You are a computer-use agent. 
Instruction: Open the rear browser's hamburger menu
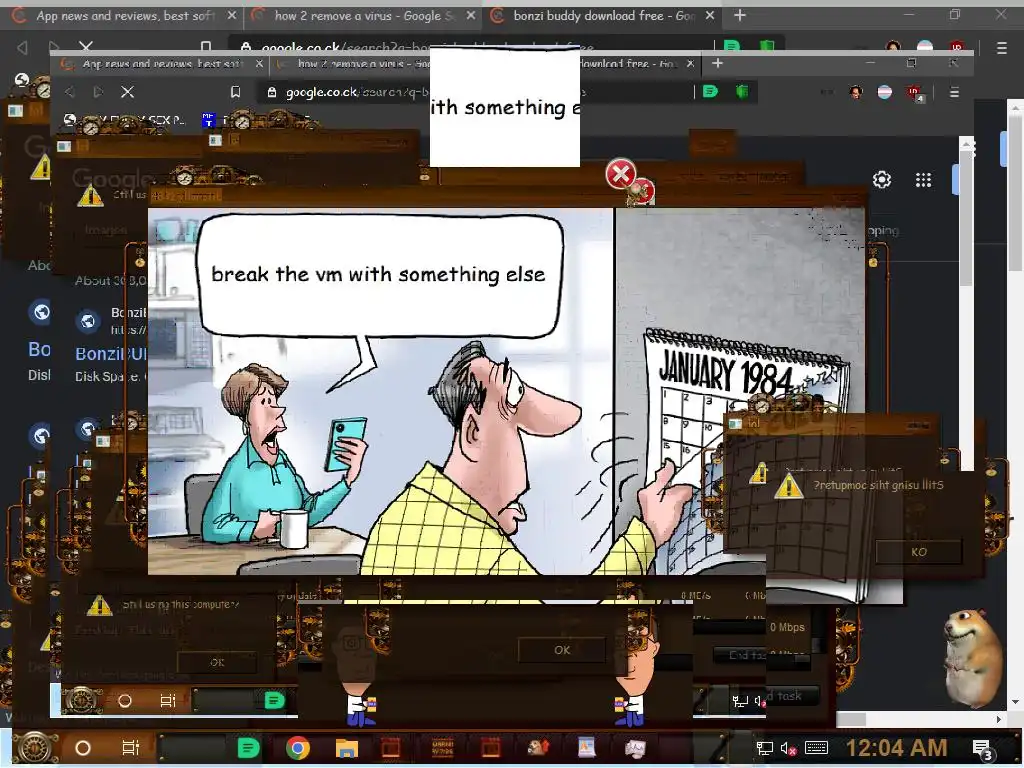click(1002, 48)
